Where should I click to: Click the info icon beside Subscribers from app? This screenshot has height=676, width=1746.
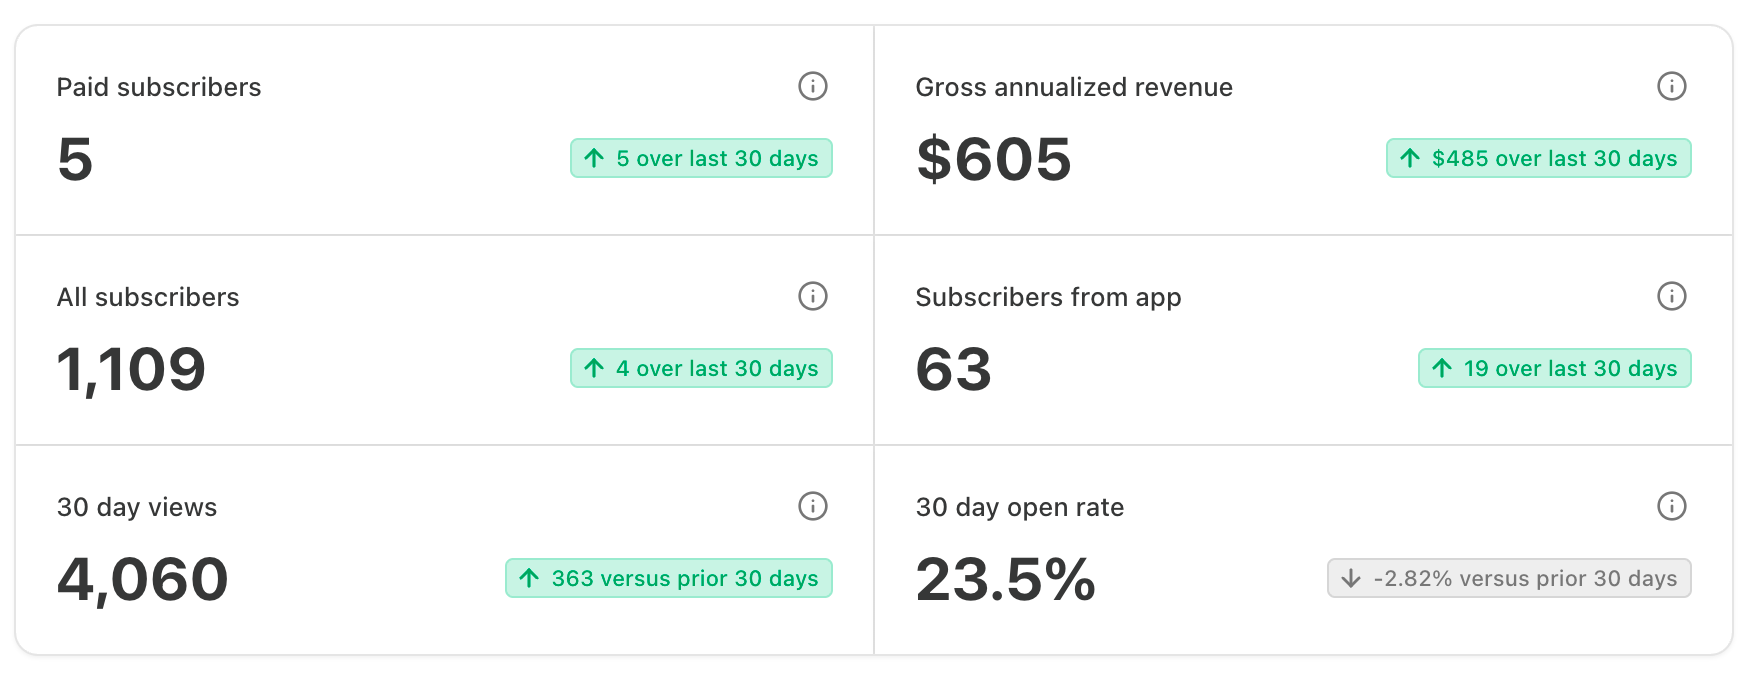coord(1672,296)
